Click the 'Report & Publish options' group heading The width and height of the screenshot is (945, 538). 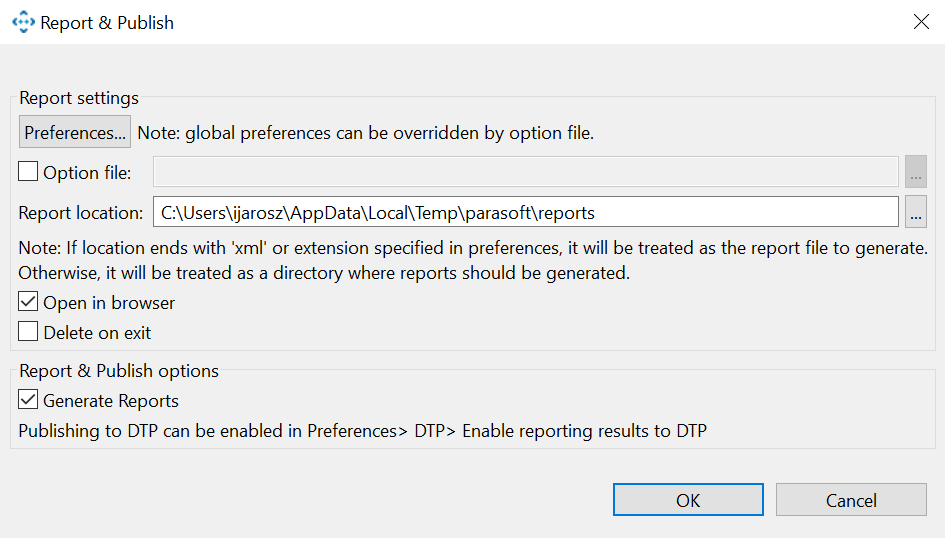(x=119, y=371)
